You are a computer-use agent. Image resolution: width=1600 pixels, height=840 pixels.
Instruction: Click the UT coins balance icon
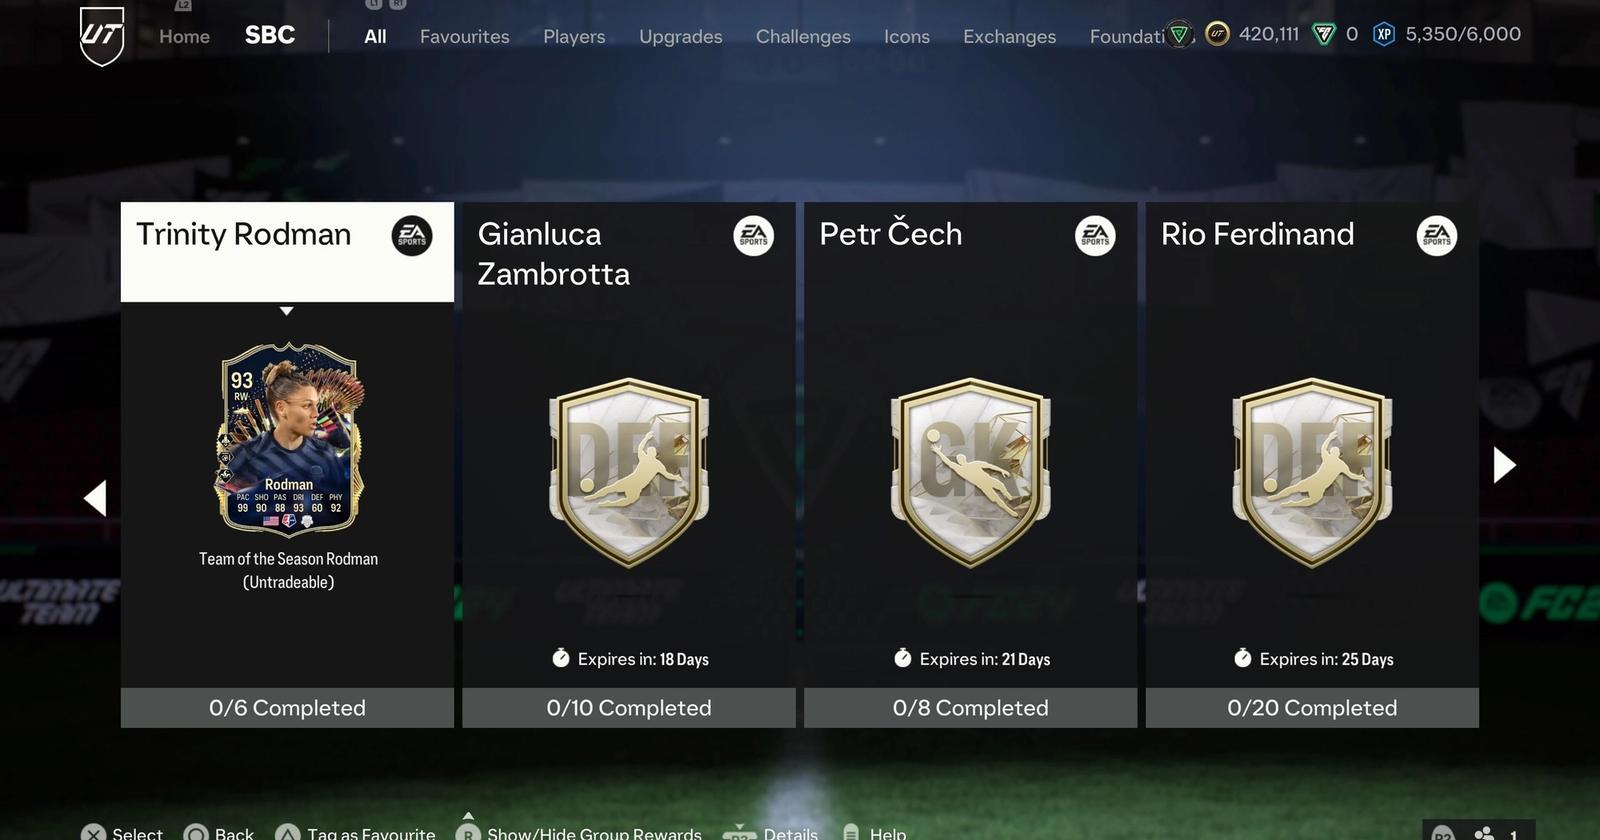click(x=1217, y=35)
